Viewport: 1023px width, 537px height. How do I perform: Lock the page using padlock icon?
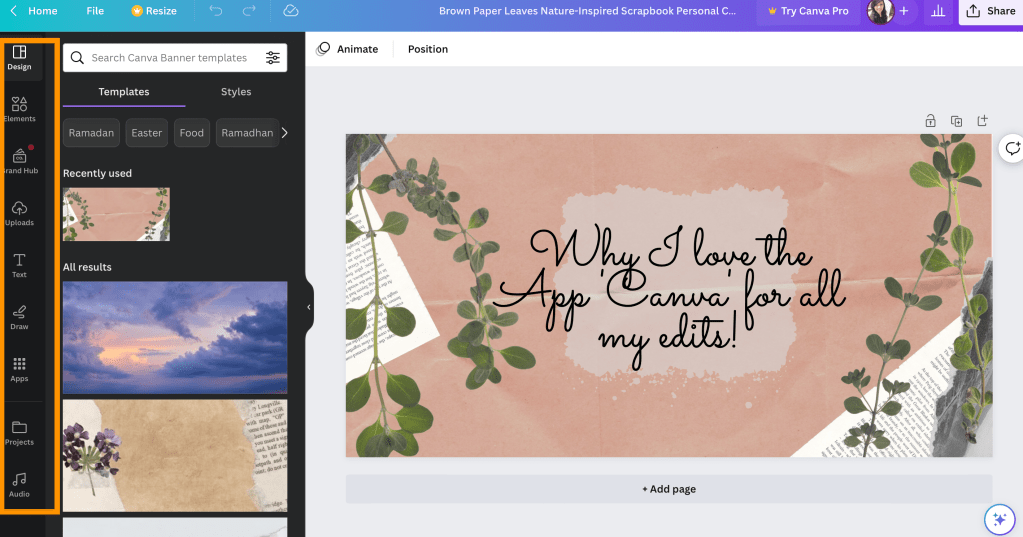coord(930,121)
